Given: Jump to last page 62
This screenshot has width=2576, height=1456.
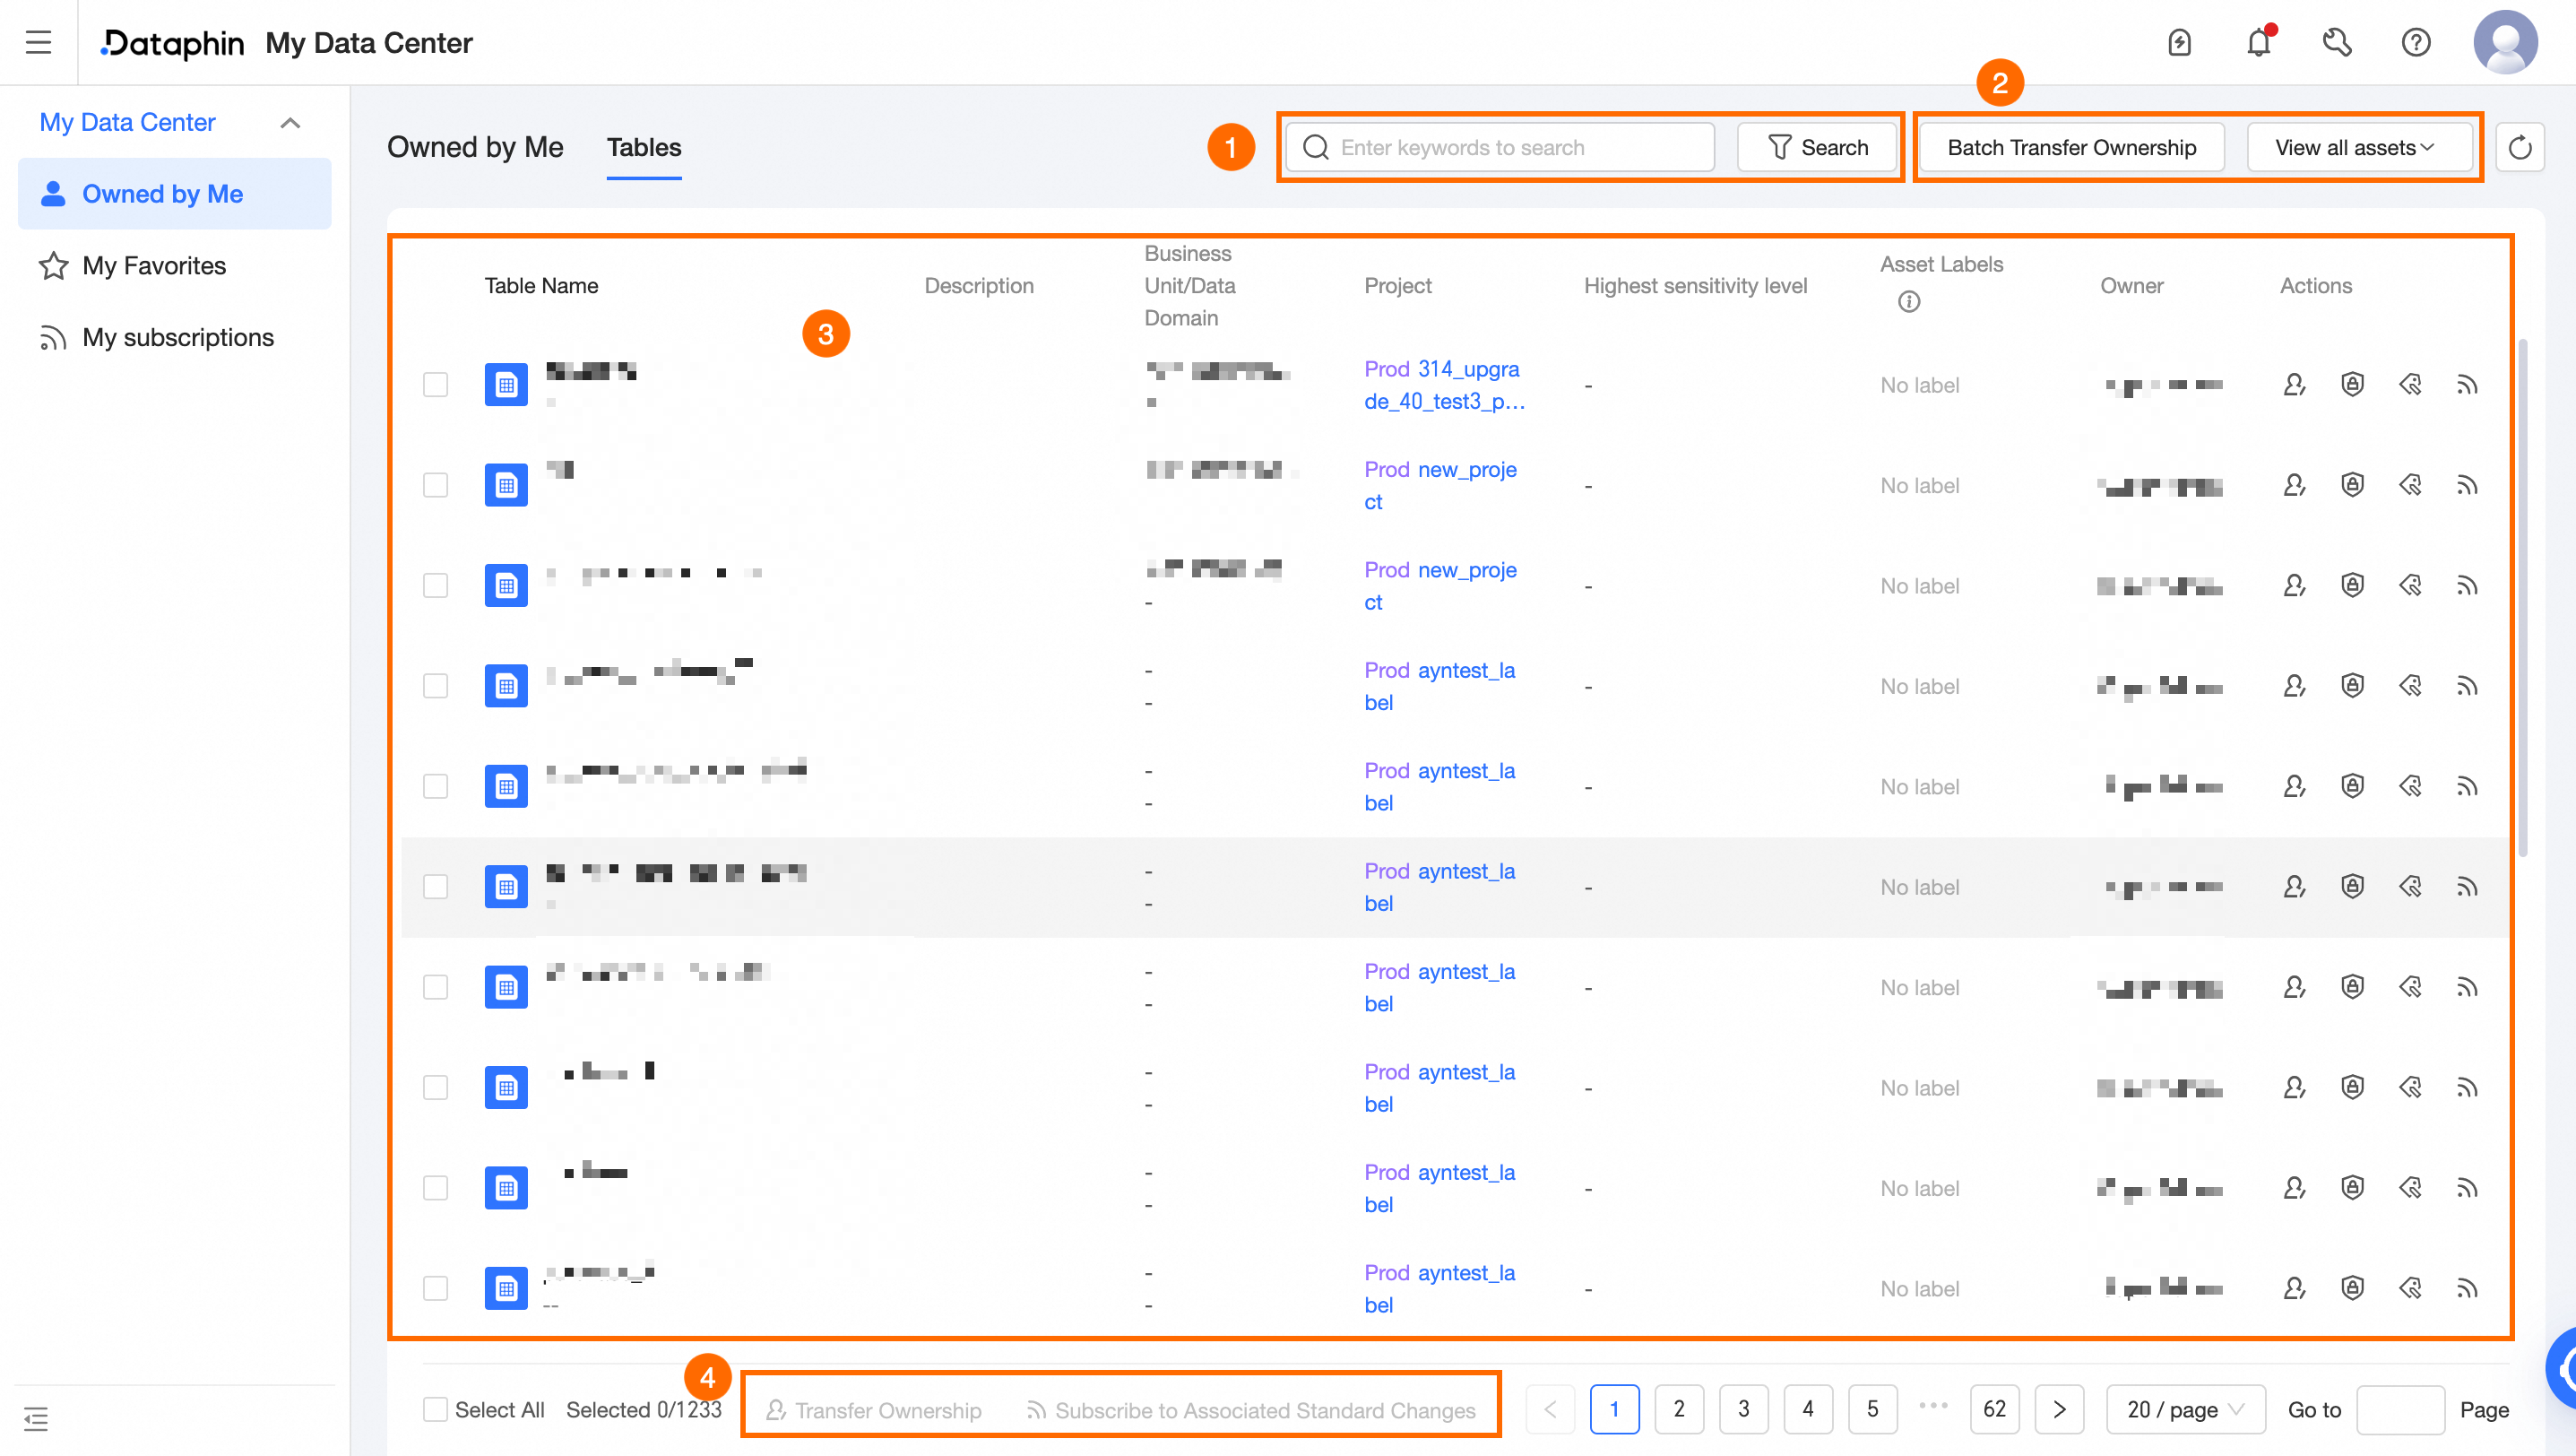Looking at the screenshot, I should click(x=1994, y=1410).
